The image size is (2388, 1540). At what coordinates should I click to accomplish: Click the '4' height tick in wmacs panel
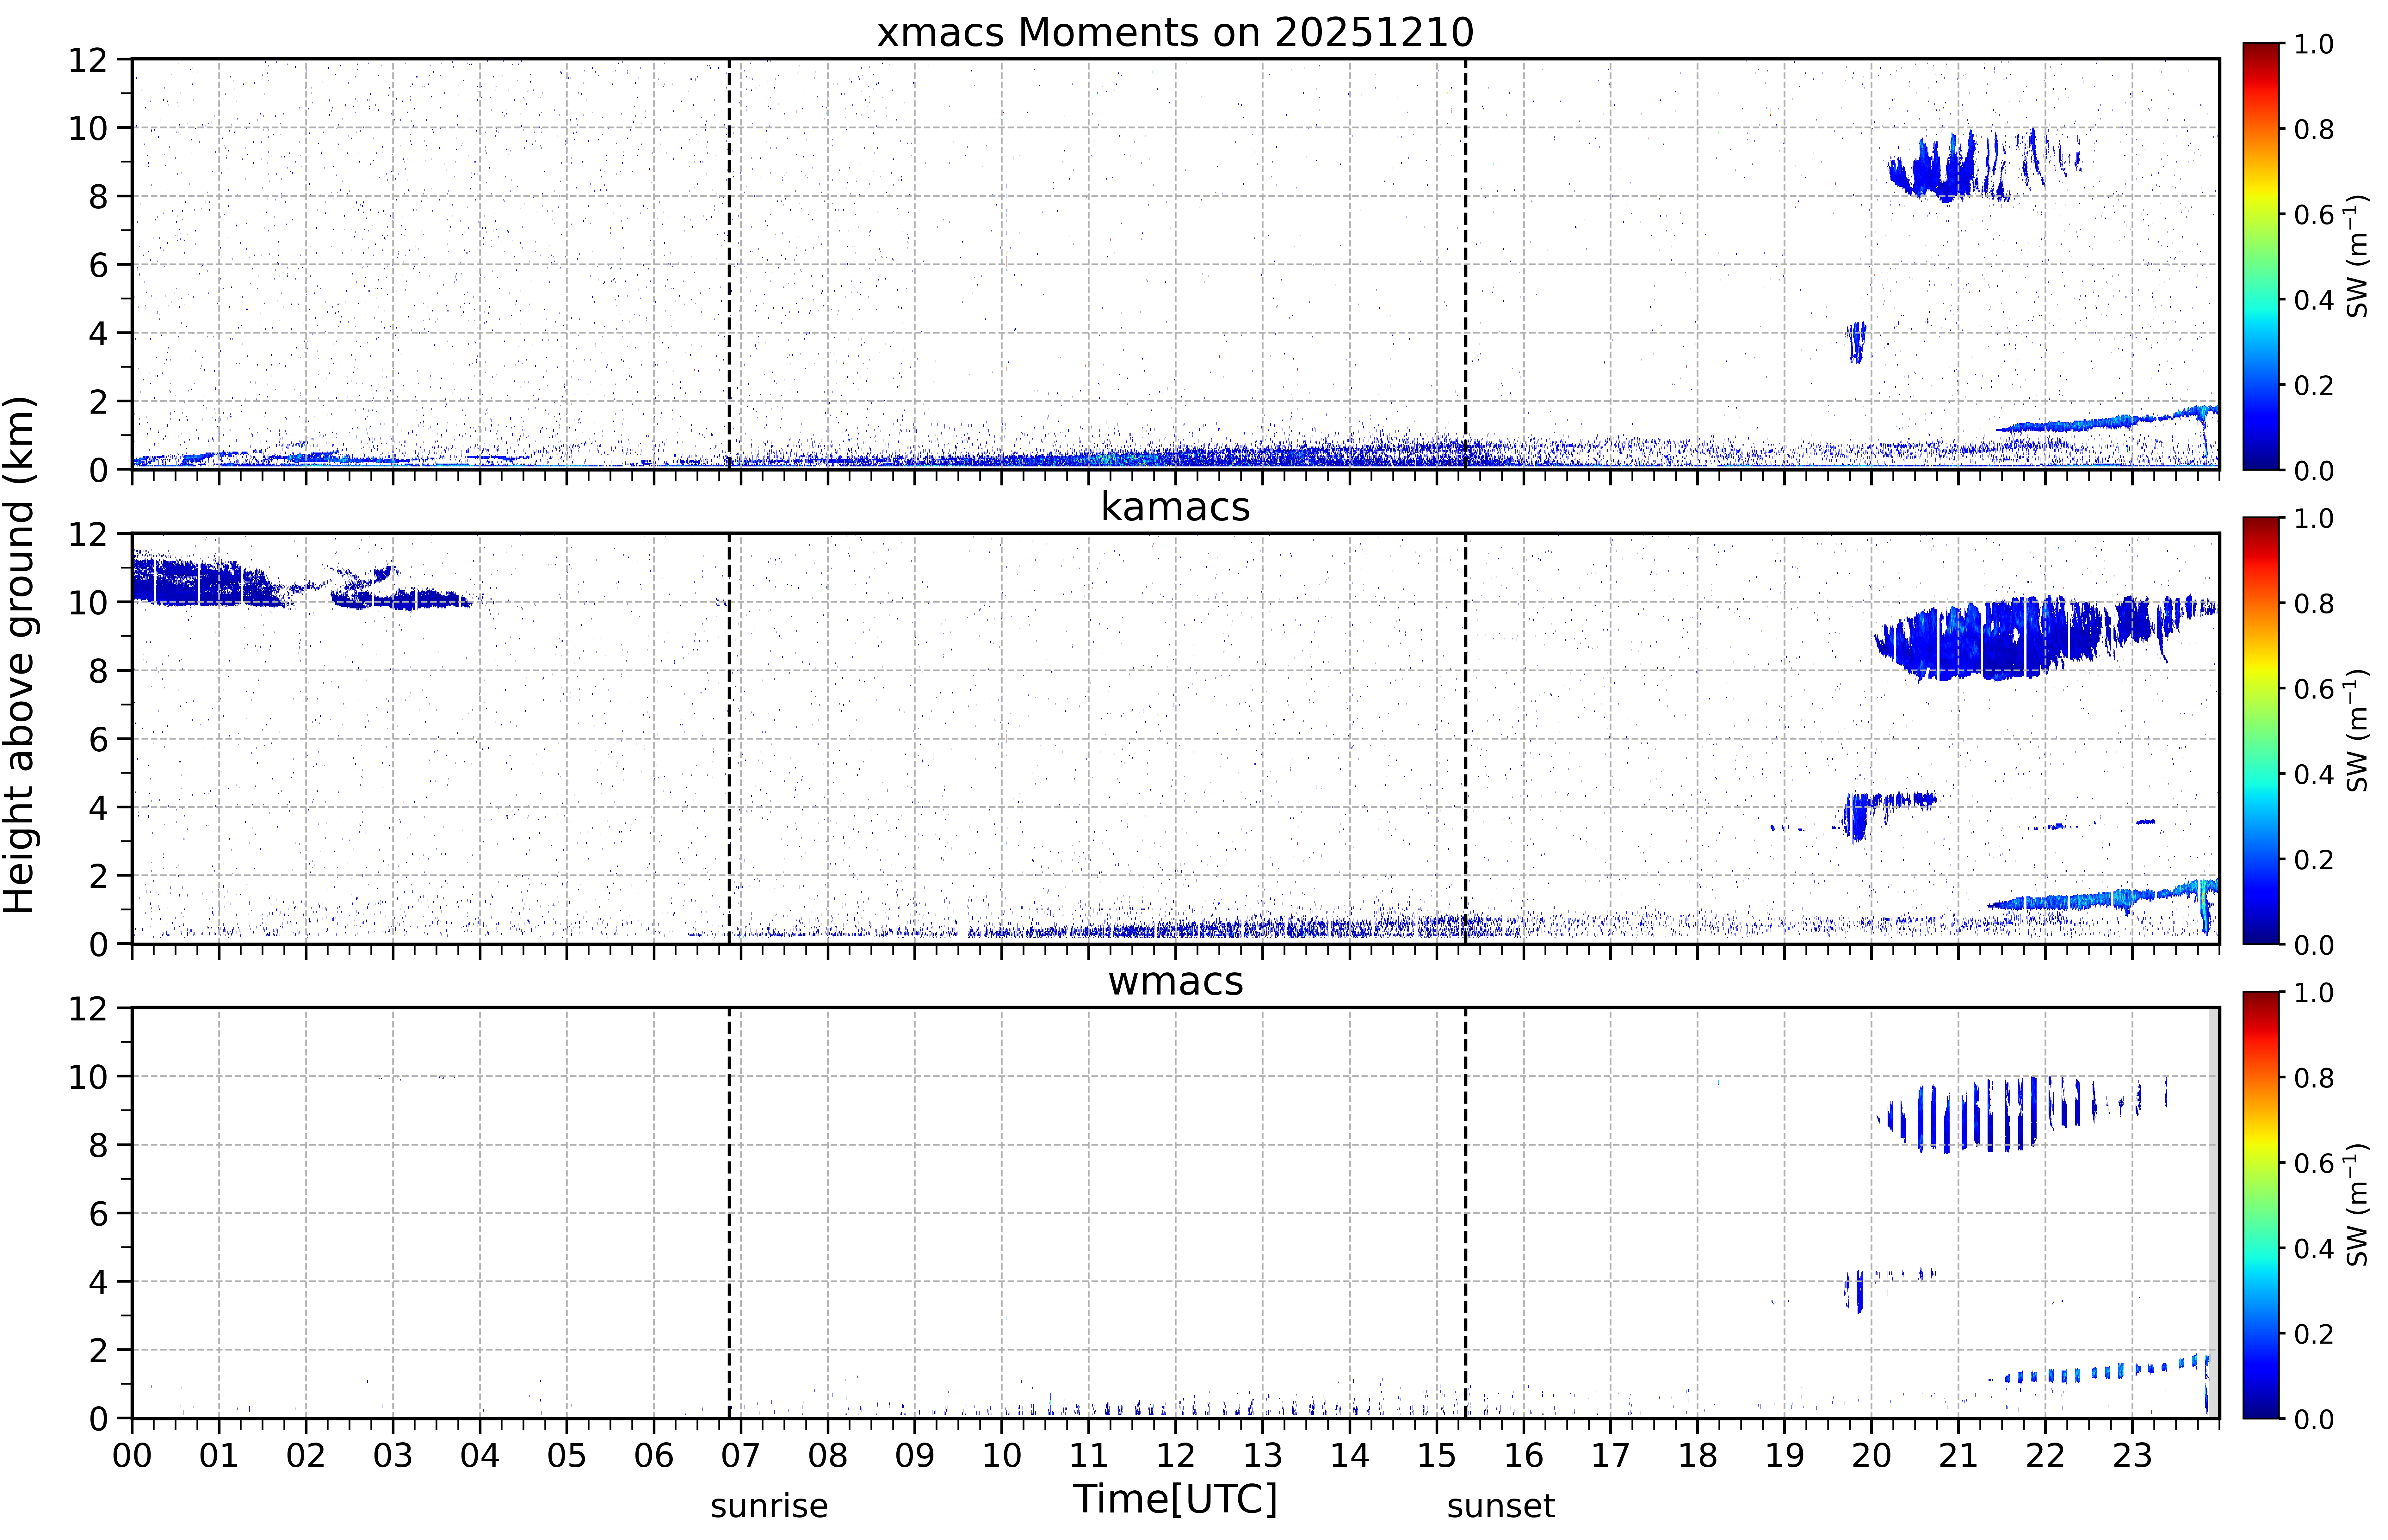(x=98, y=1282)
